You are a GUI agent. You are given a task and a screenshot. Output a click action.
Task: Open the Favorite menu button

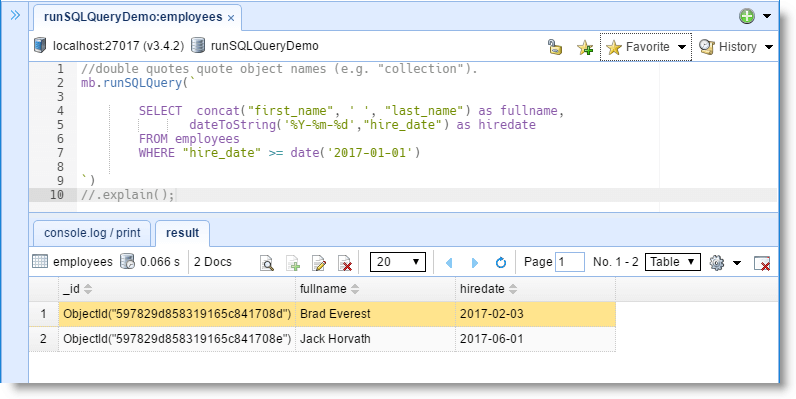tap(646, 47)
